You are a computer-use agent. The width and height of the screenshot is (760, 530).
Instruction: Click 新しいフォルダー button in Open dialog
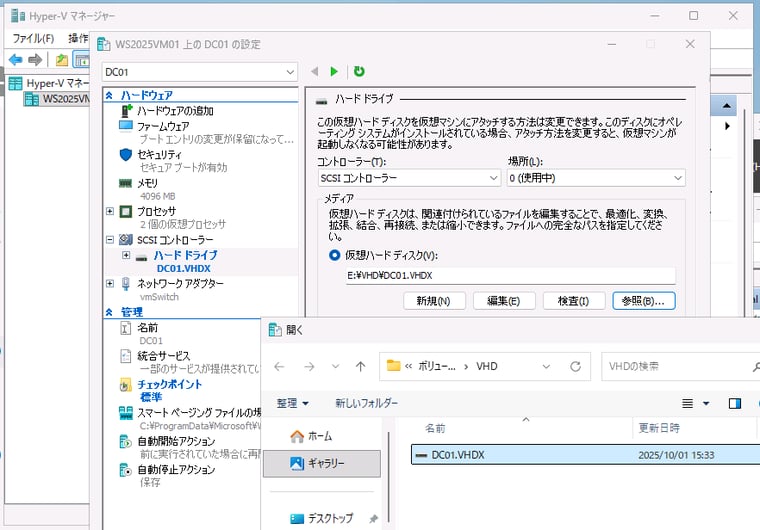[366, 403]
